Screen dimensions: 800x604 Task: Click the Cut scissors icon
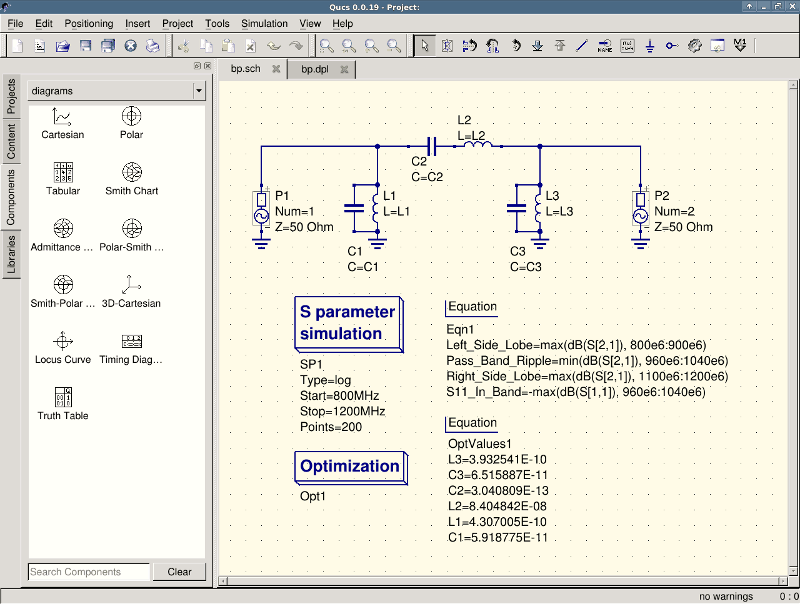pos(184,46)
